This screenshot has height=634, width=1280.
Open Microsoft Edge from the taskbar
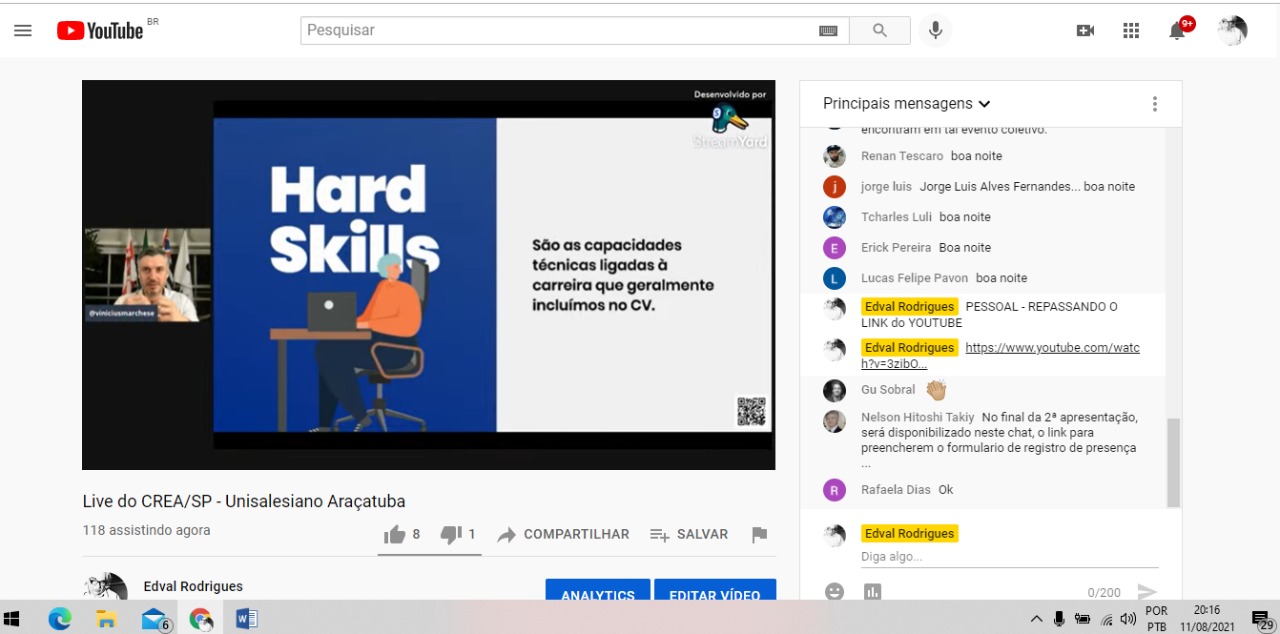click(x=60, y=619)
